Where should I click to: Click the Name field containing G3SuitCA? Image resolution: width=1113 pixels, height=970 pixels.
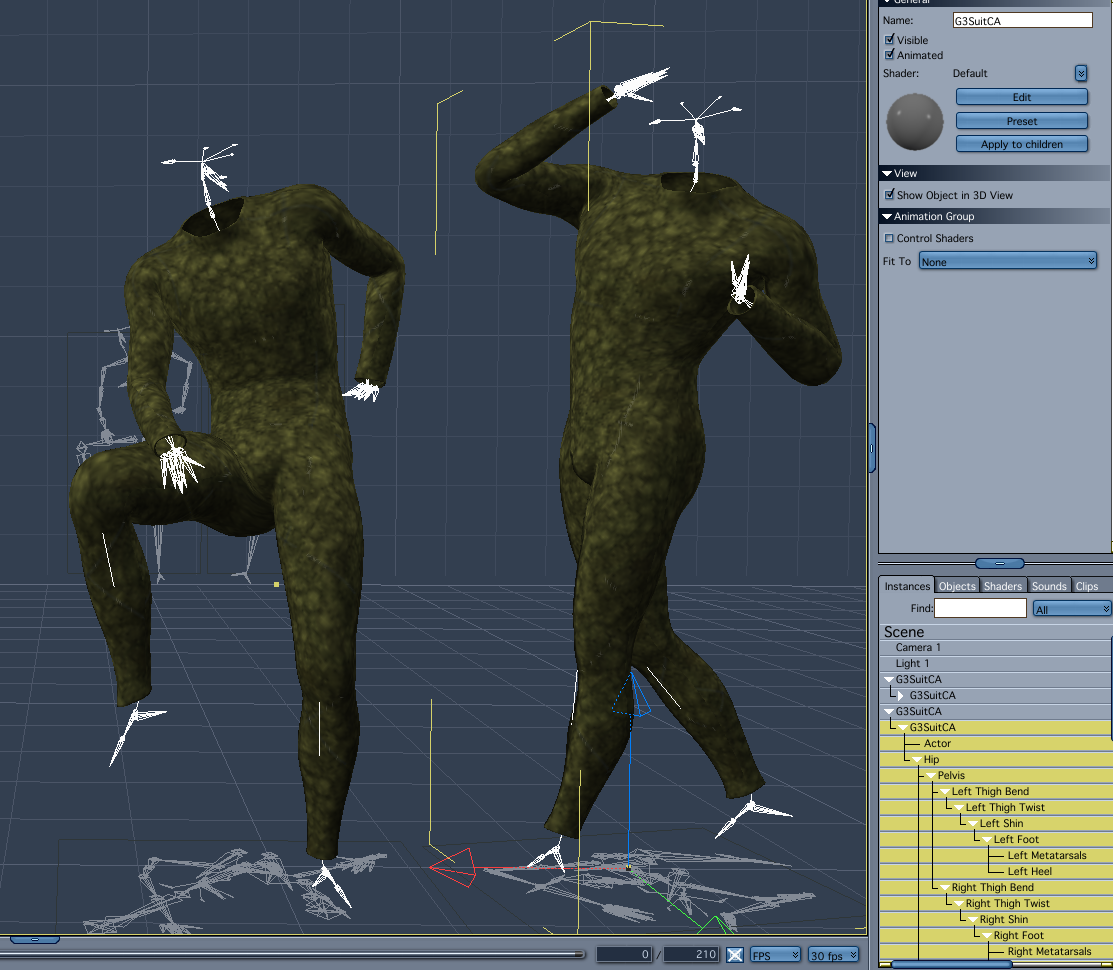[1022, 21]
